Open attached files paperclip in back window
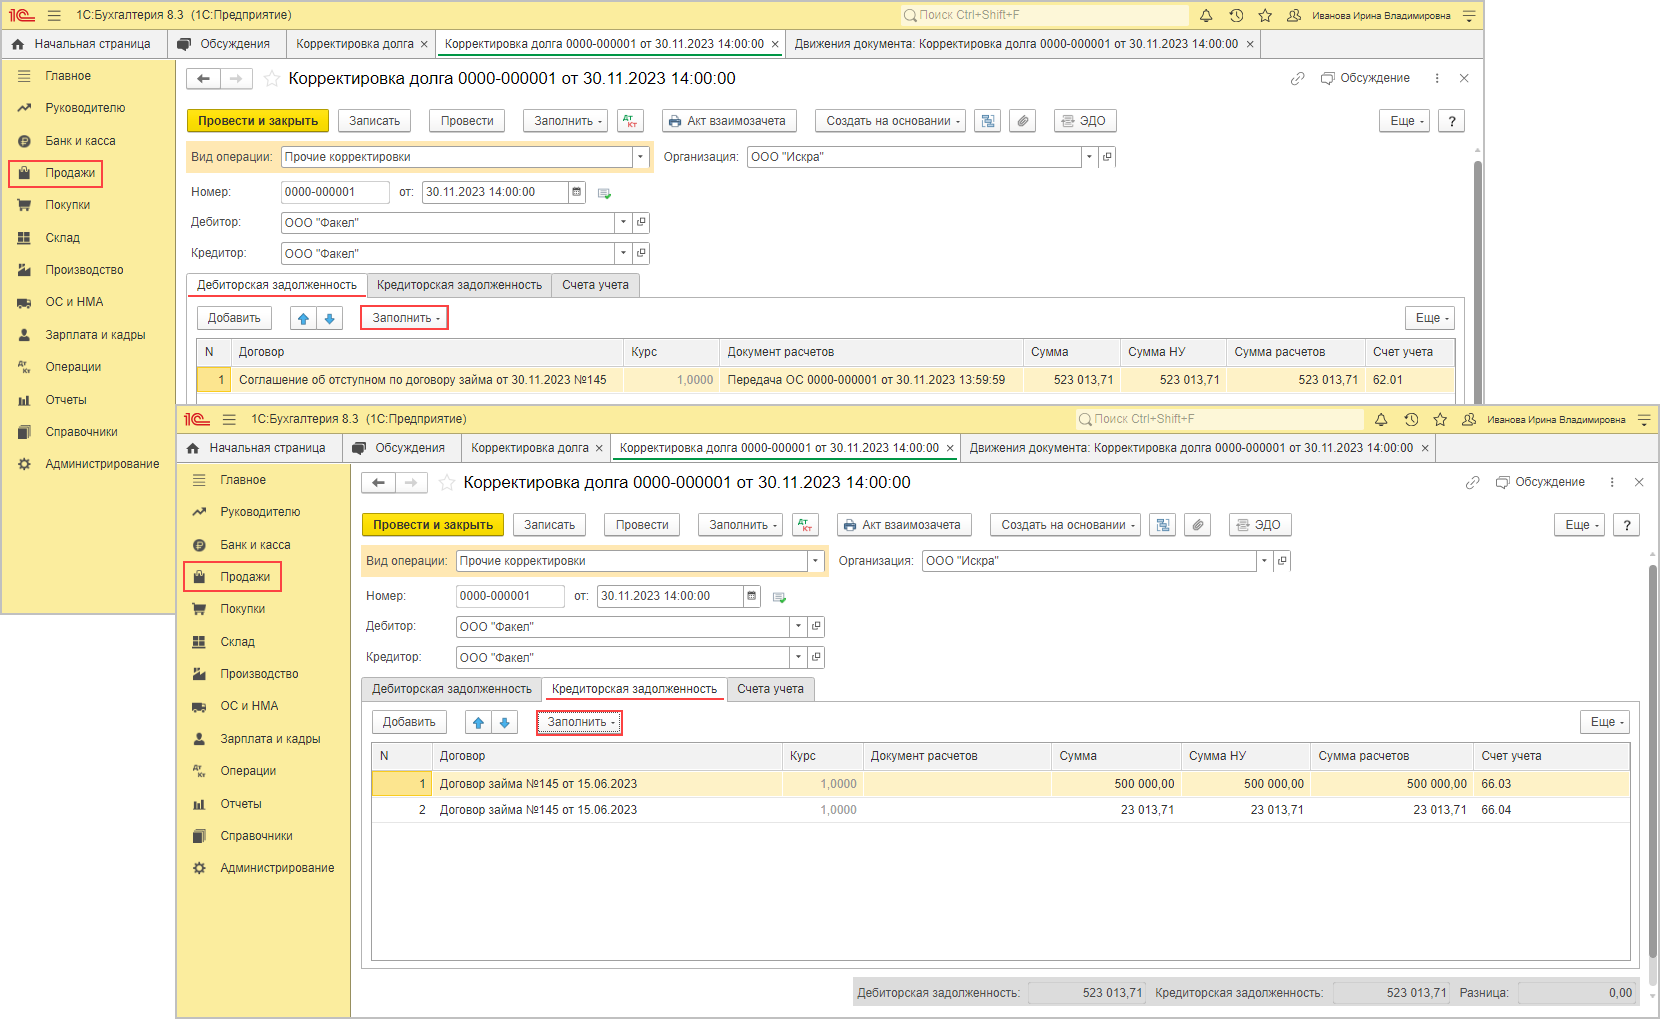The image size is (1660, 1019). click(1022, 121)
